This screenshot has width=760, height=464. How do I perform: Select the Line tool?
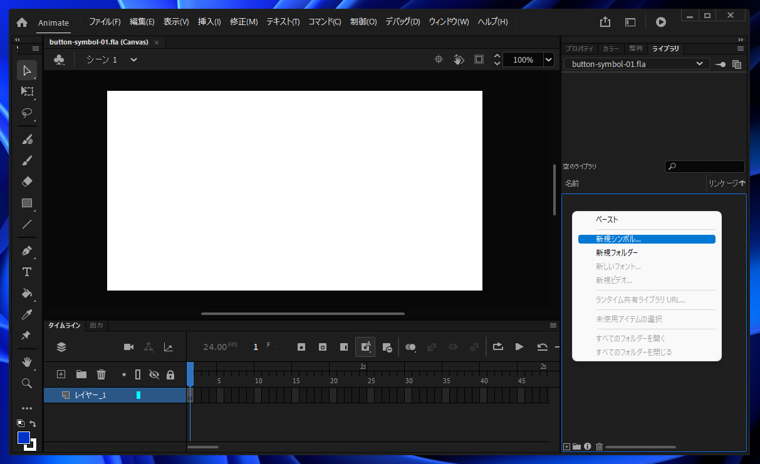(x=27, y=224)
